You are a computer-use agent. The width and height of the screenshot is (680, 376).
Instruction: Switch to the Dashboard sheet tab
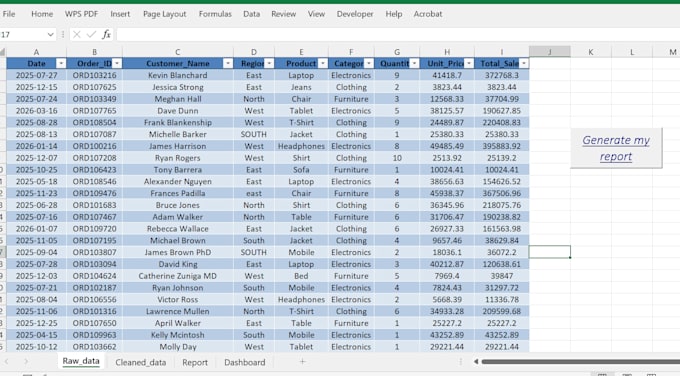(x=245, y=362)
